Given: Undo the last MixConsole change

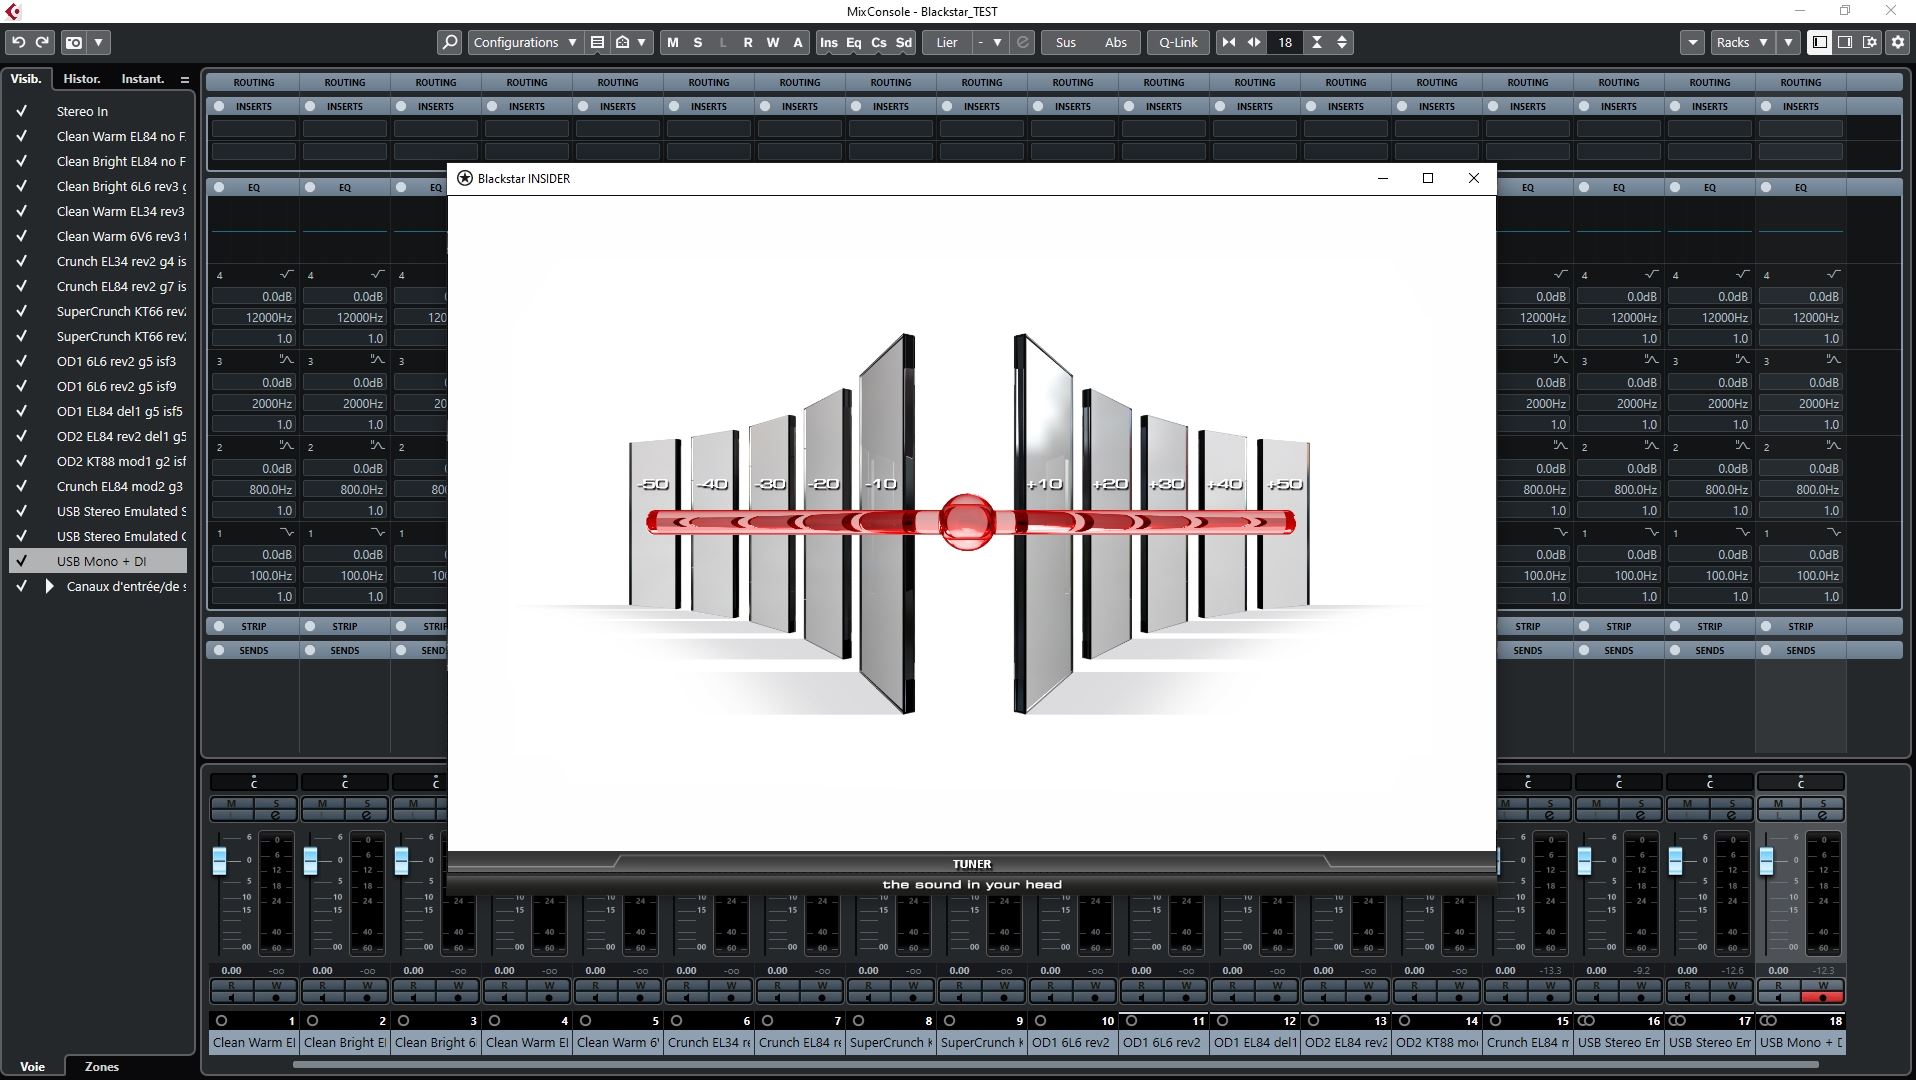Looking at the screenshot, I should (x=18, y=42).
